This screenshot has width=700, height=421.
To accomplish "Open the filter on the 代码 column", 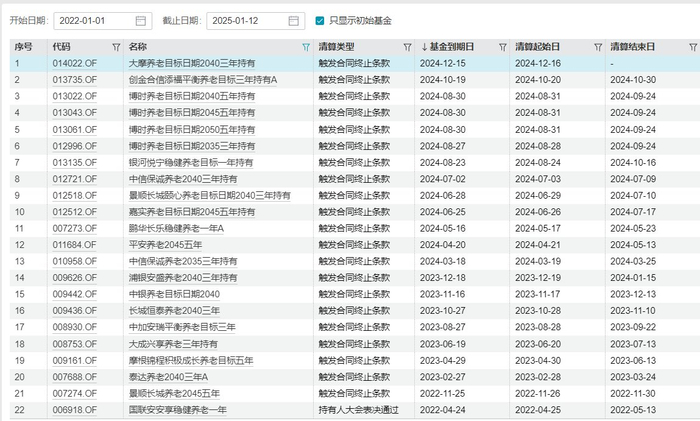I will tap(116, 47).
